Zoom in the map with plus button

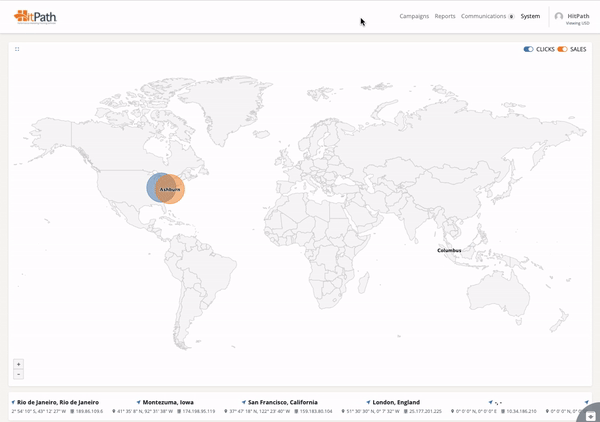(18, 364)
